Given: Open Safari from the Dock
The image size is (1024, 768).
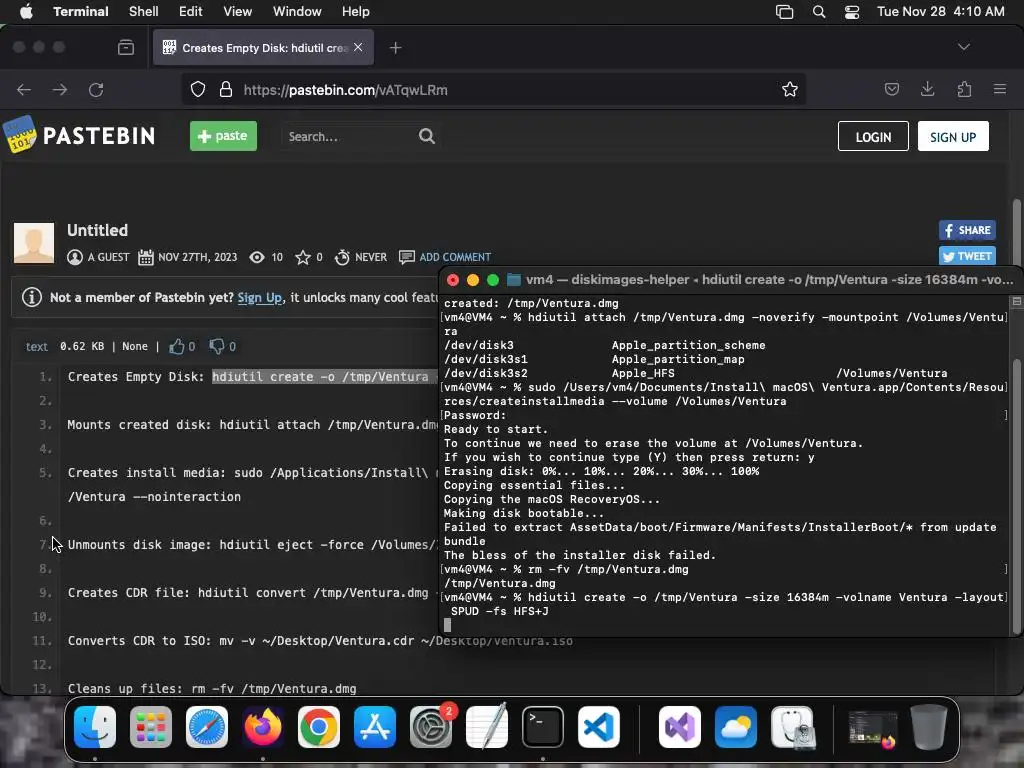Looking at the screenshot, I should click(207, 727).
